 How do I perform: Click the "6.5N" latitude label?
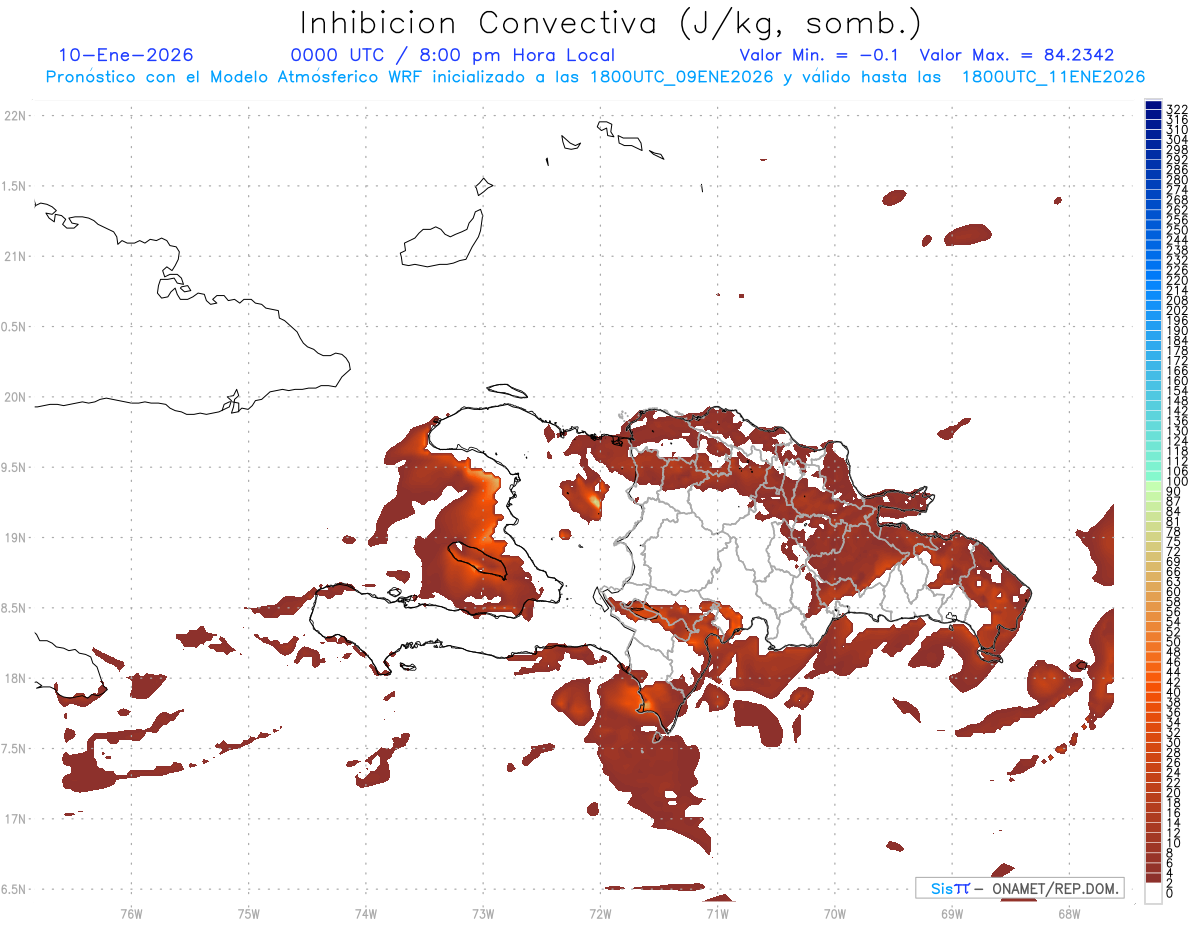pyautogui.click(x=14, y=889)
